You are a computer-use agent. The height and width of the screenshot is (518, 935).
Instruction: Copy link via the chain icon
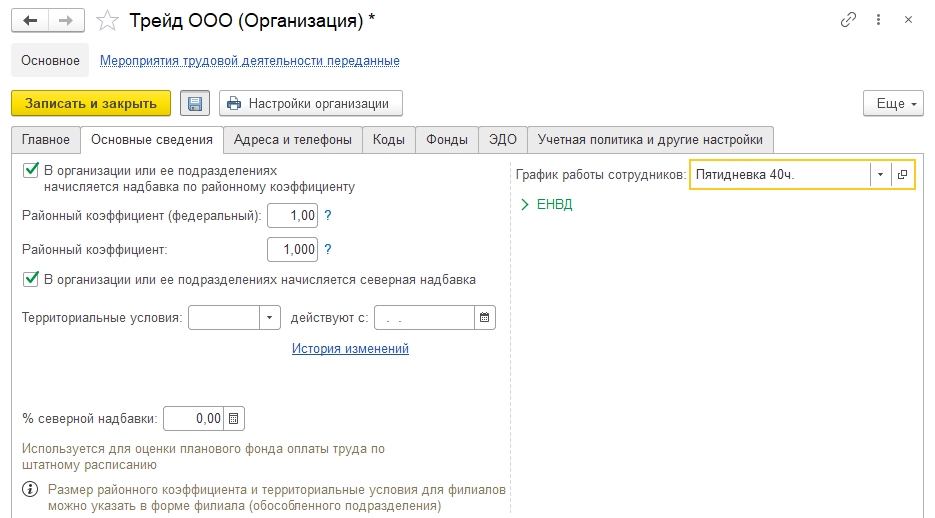849,20
